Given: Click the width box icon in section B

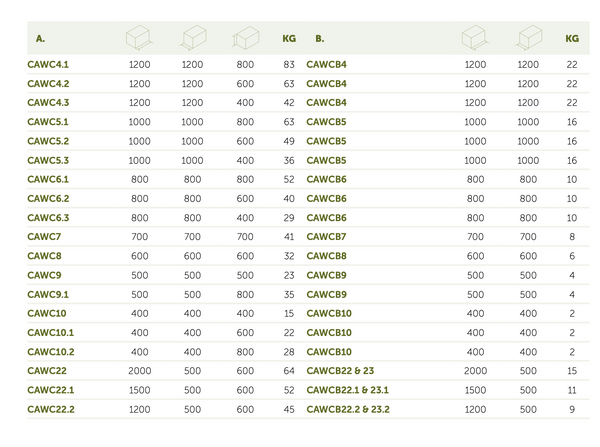Looking at the screenshot, I should click(475, 38).
